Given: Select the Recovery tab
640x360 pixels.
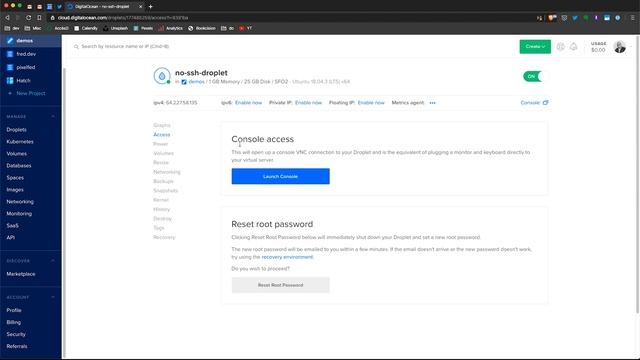Looking at the screenshot, I should [164, 237].
